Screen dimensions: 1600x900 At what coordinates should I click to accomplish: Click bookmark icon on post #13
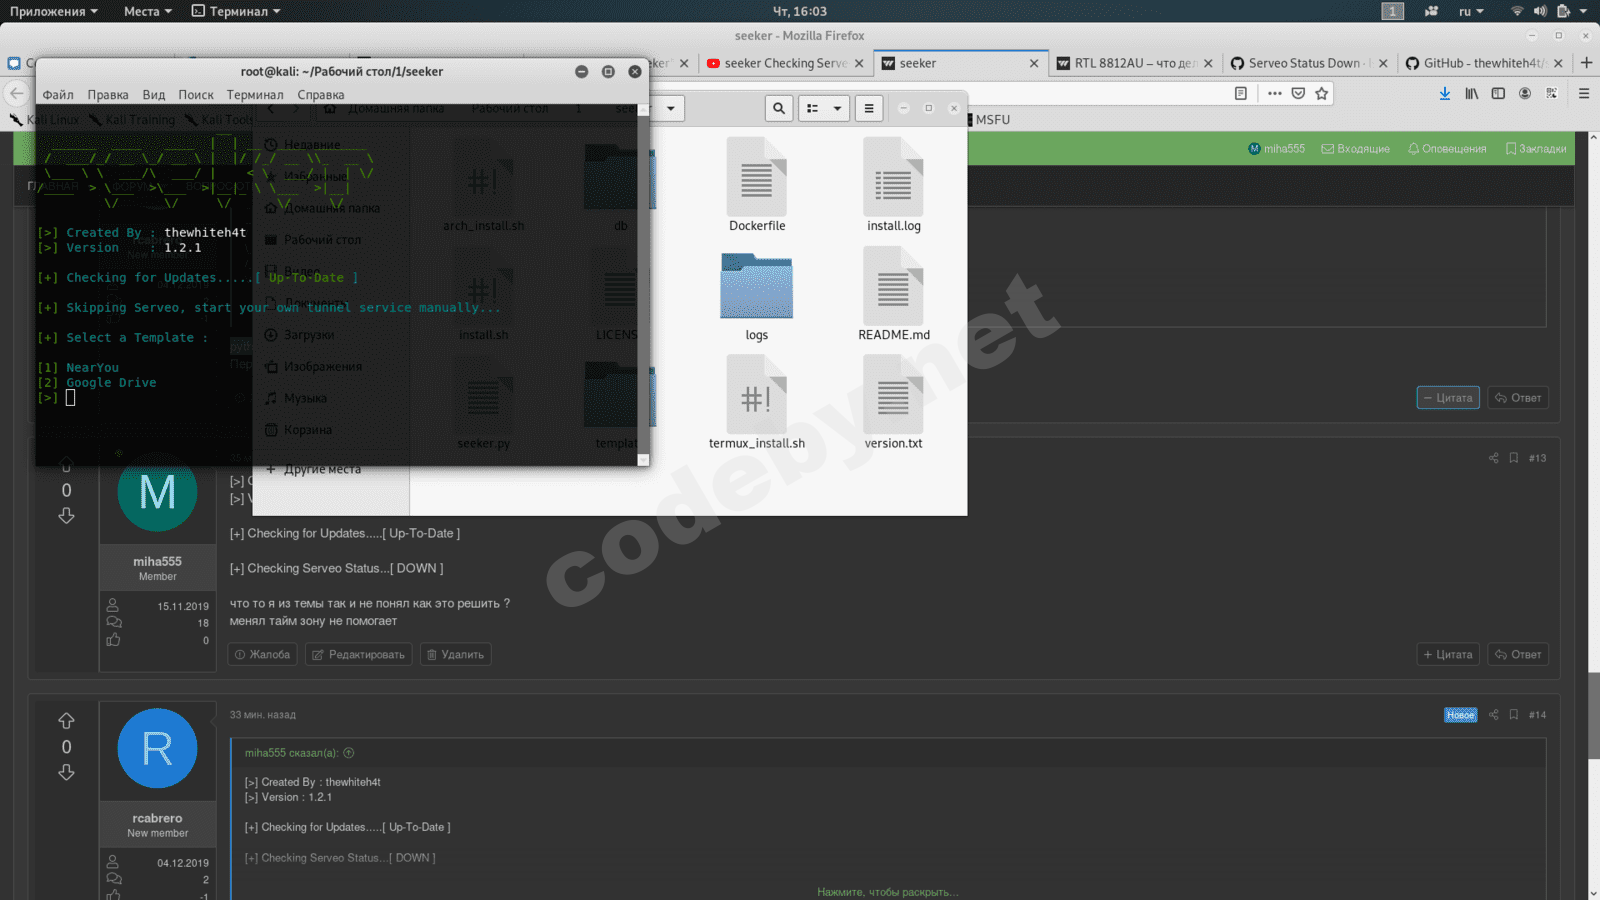1514,458
